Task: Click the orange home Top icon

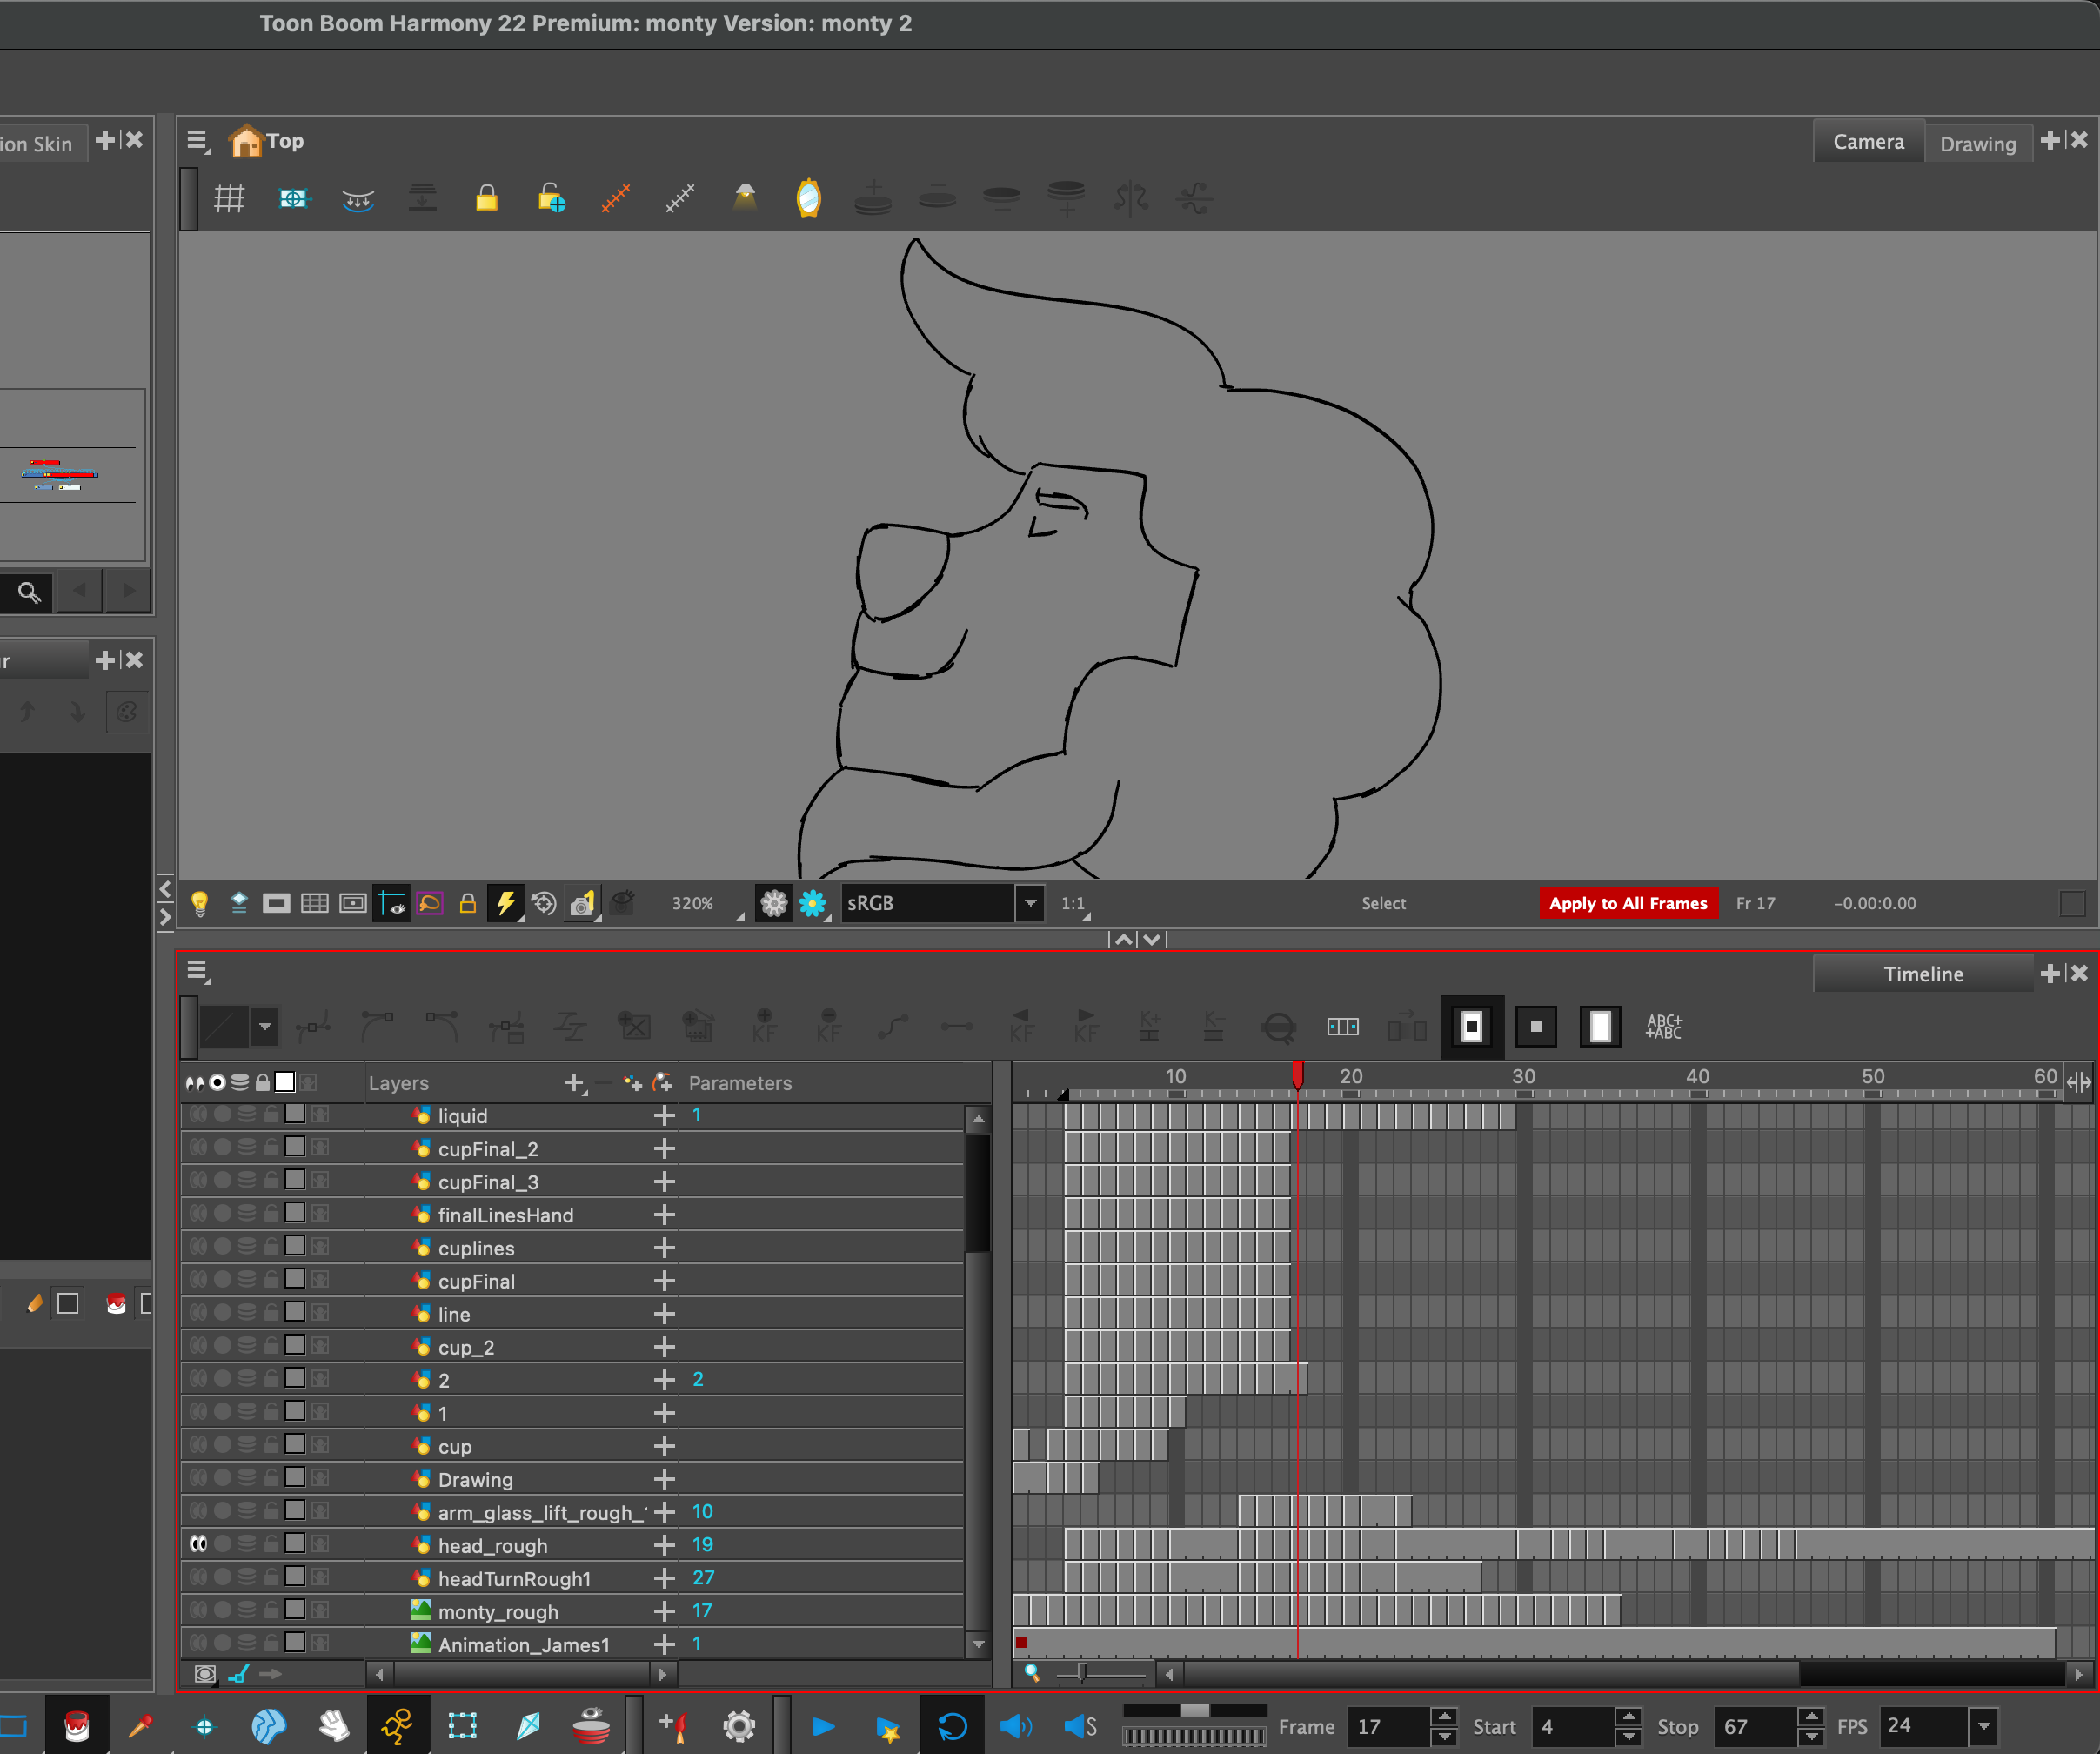Action: click(x=245, y=142)
